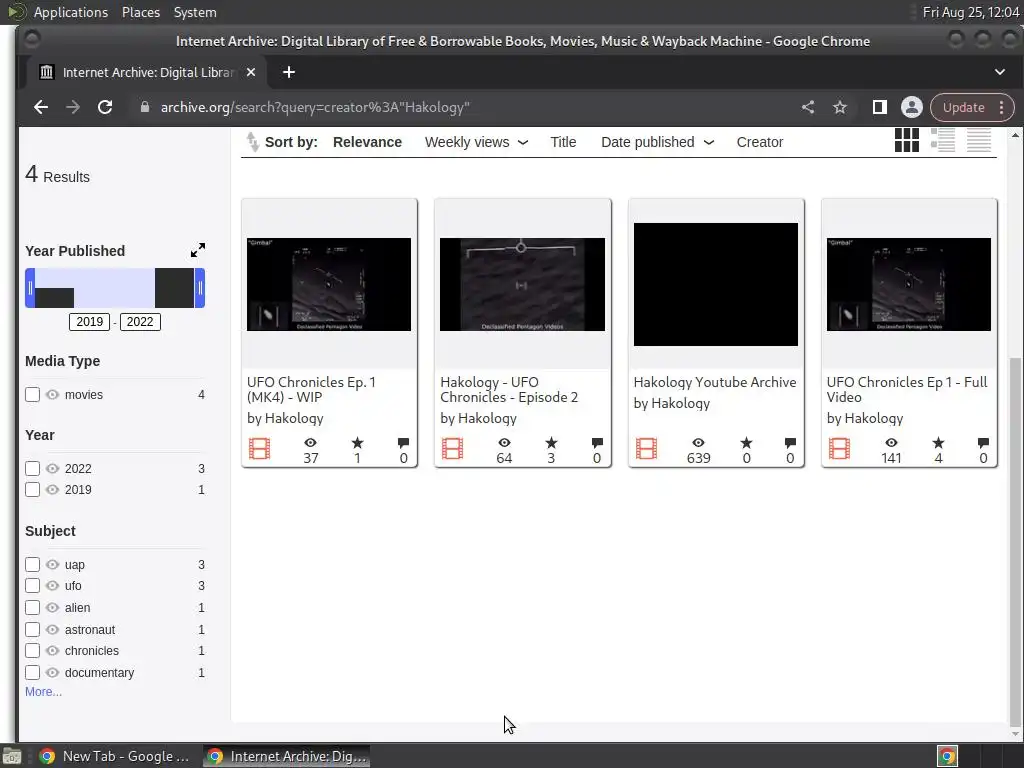Check the movies media type filter
The height and width of the screenshot is (768, 1024).
click(x=32, y=394)
